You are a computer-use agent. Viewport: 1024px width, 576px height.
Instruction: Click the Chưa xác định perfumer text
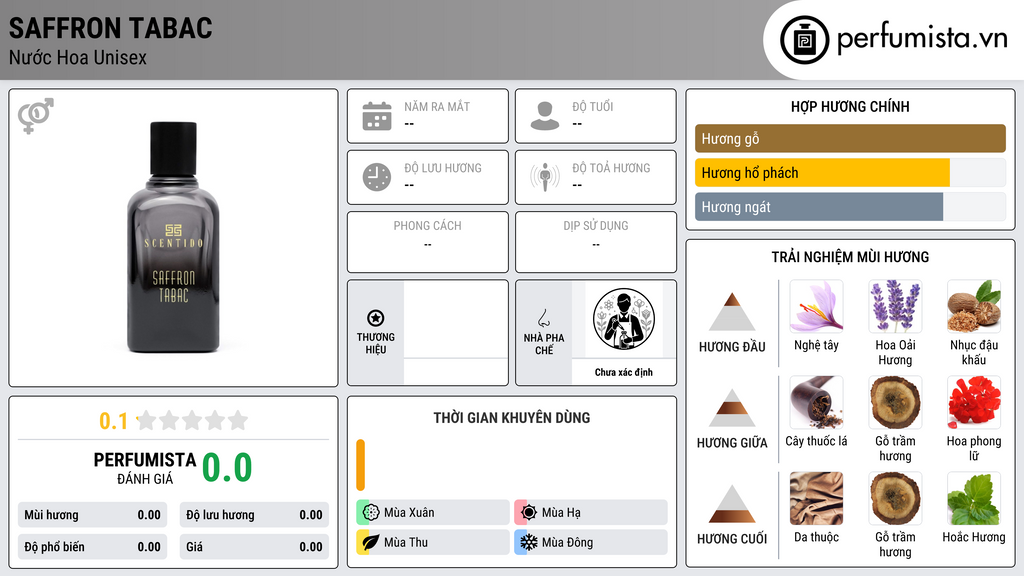624,372
